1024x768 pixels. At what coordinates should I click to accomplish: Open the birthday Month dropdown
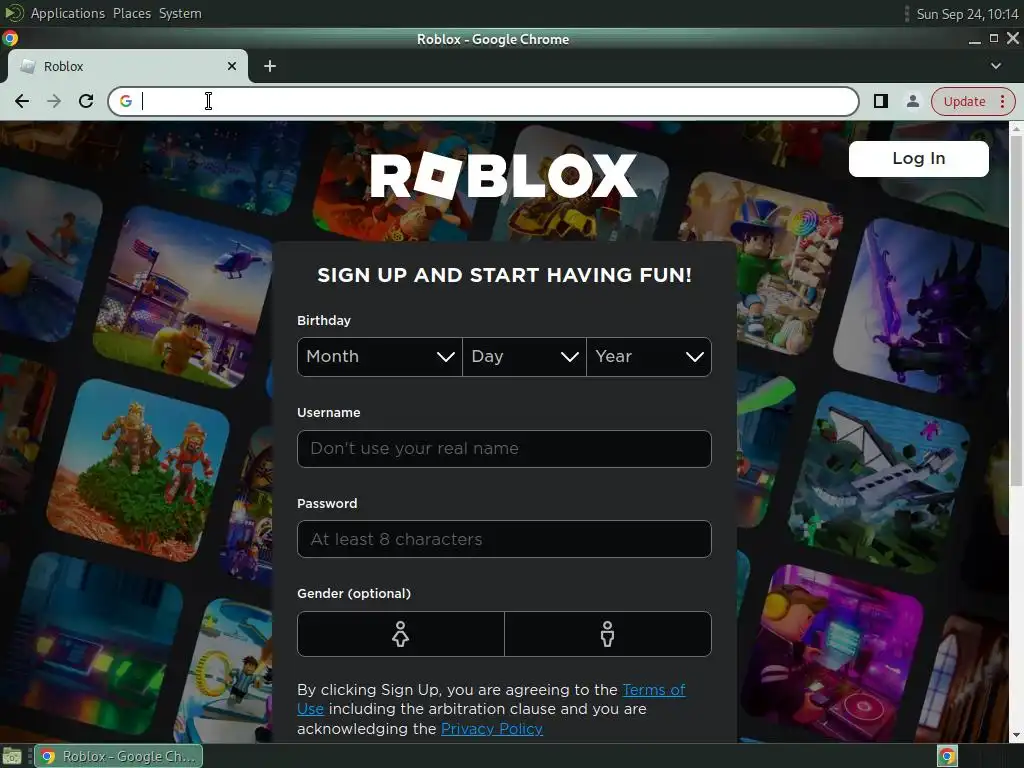pos(380,357)
